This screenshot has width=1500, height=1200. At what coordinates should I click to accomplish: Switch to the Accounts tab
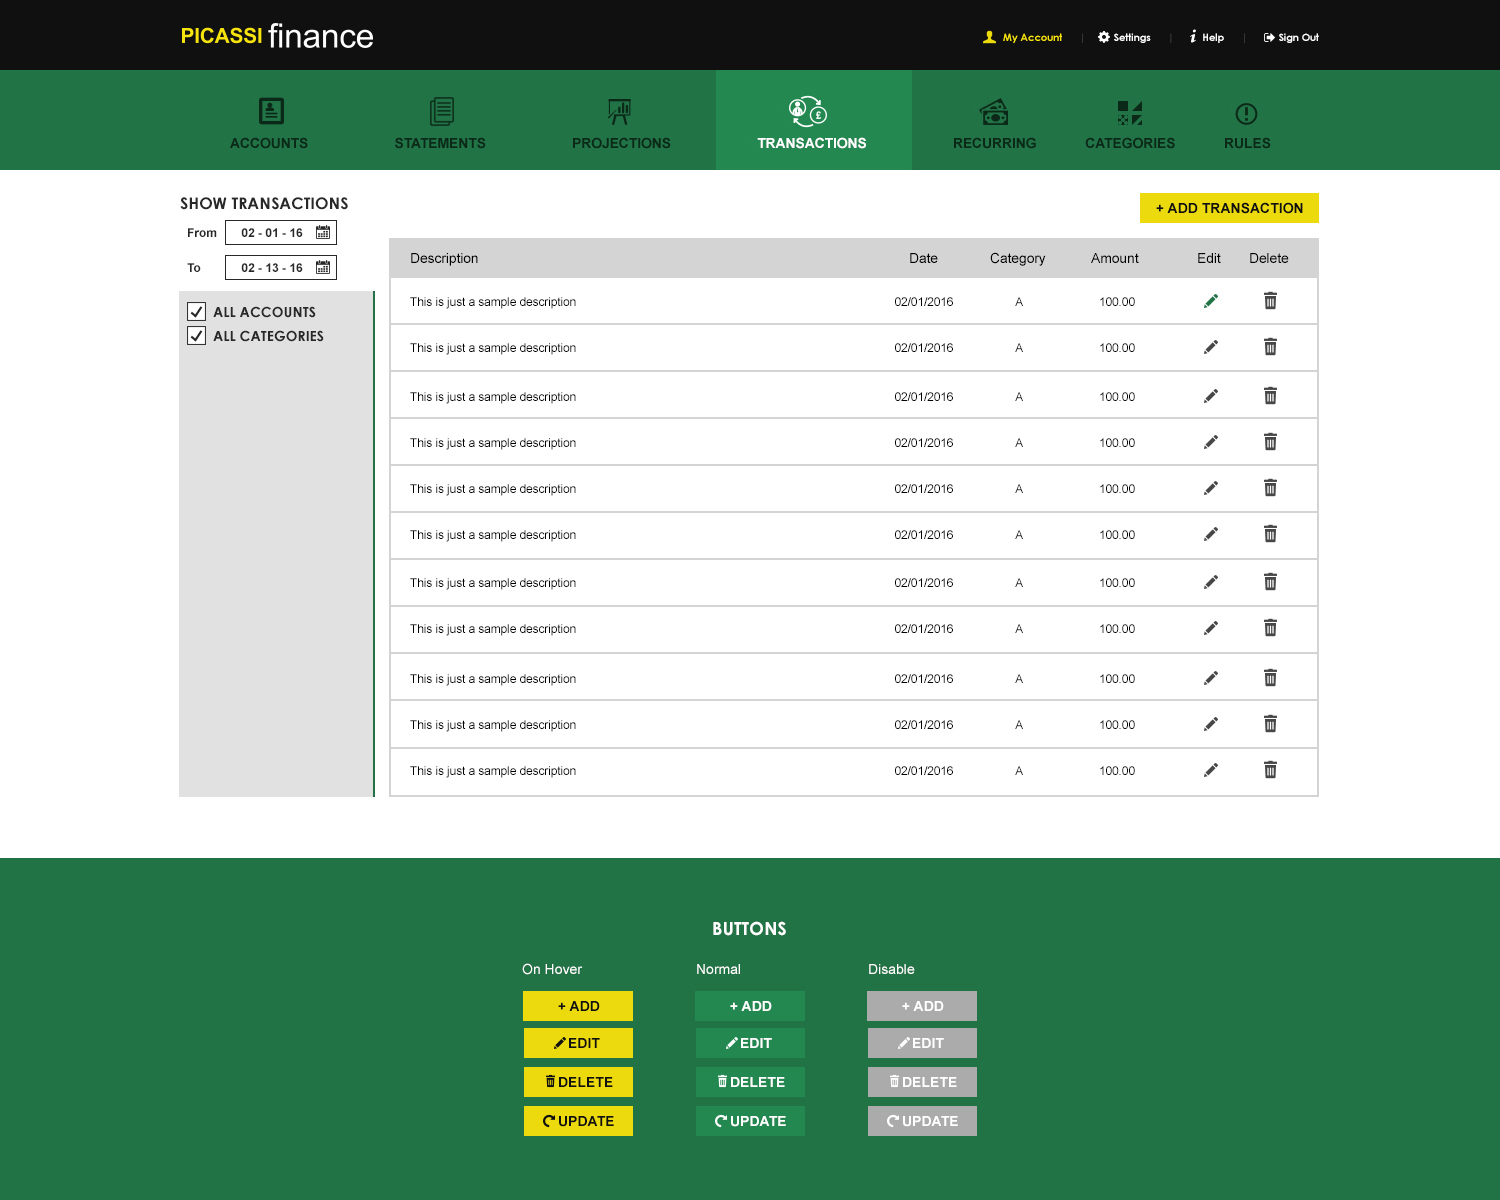(x=269, y=122)
